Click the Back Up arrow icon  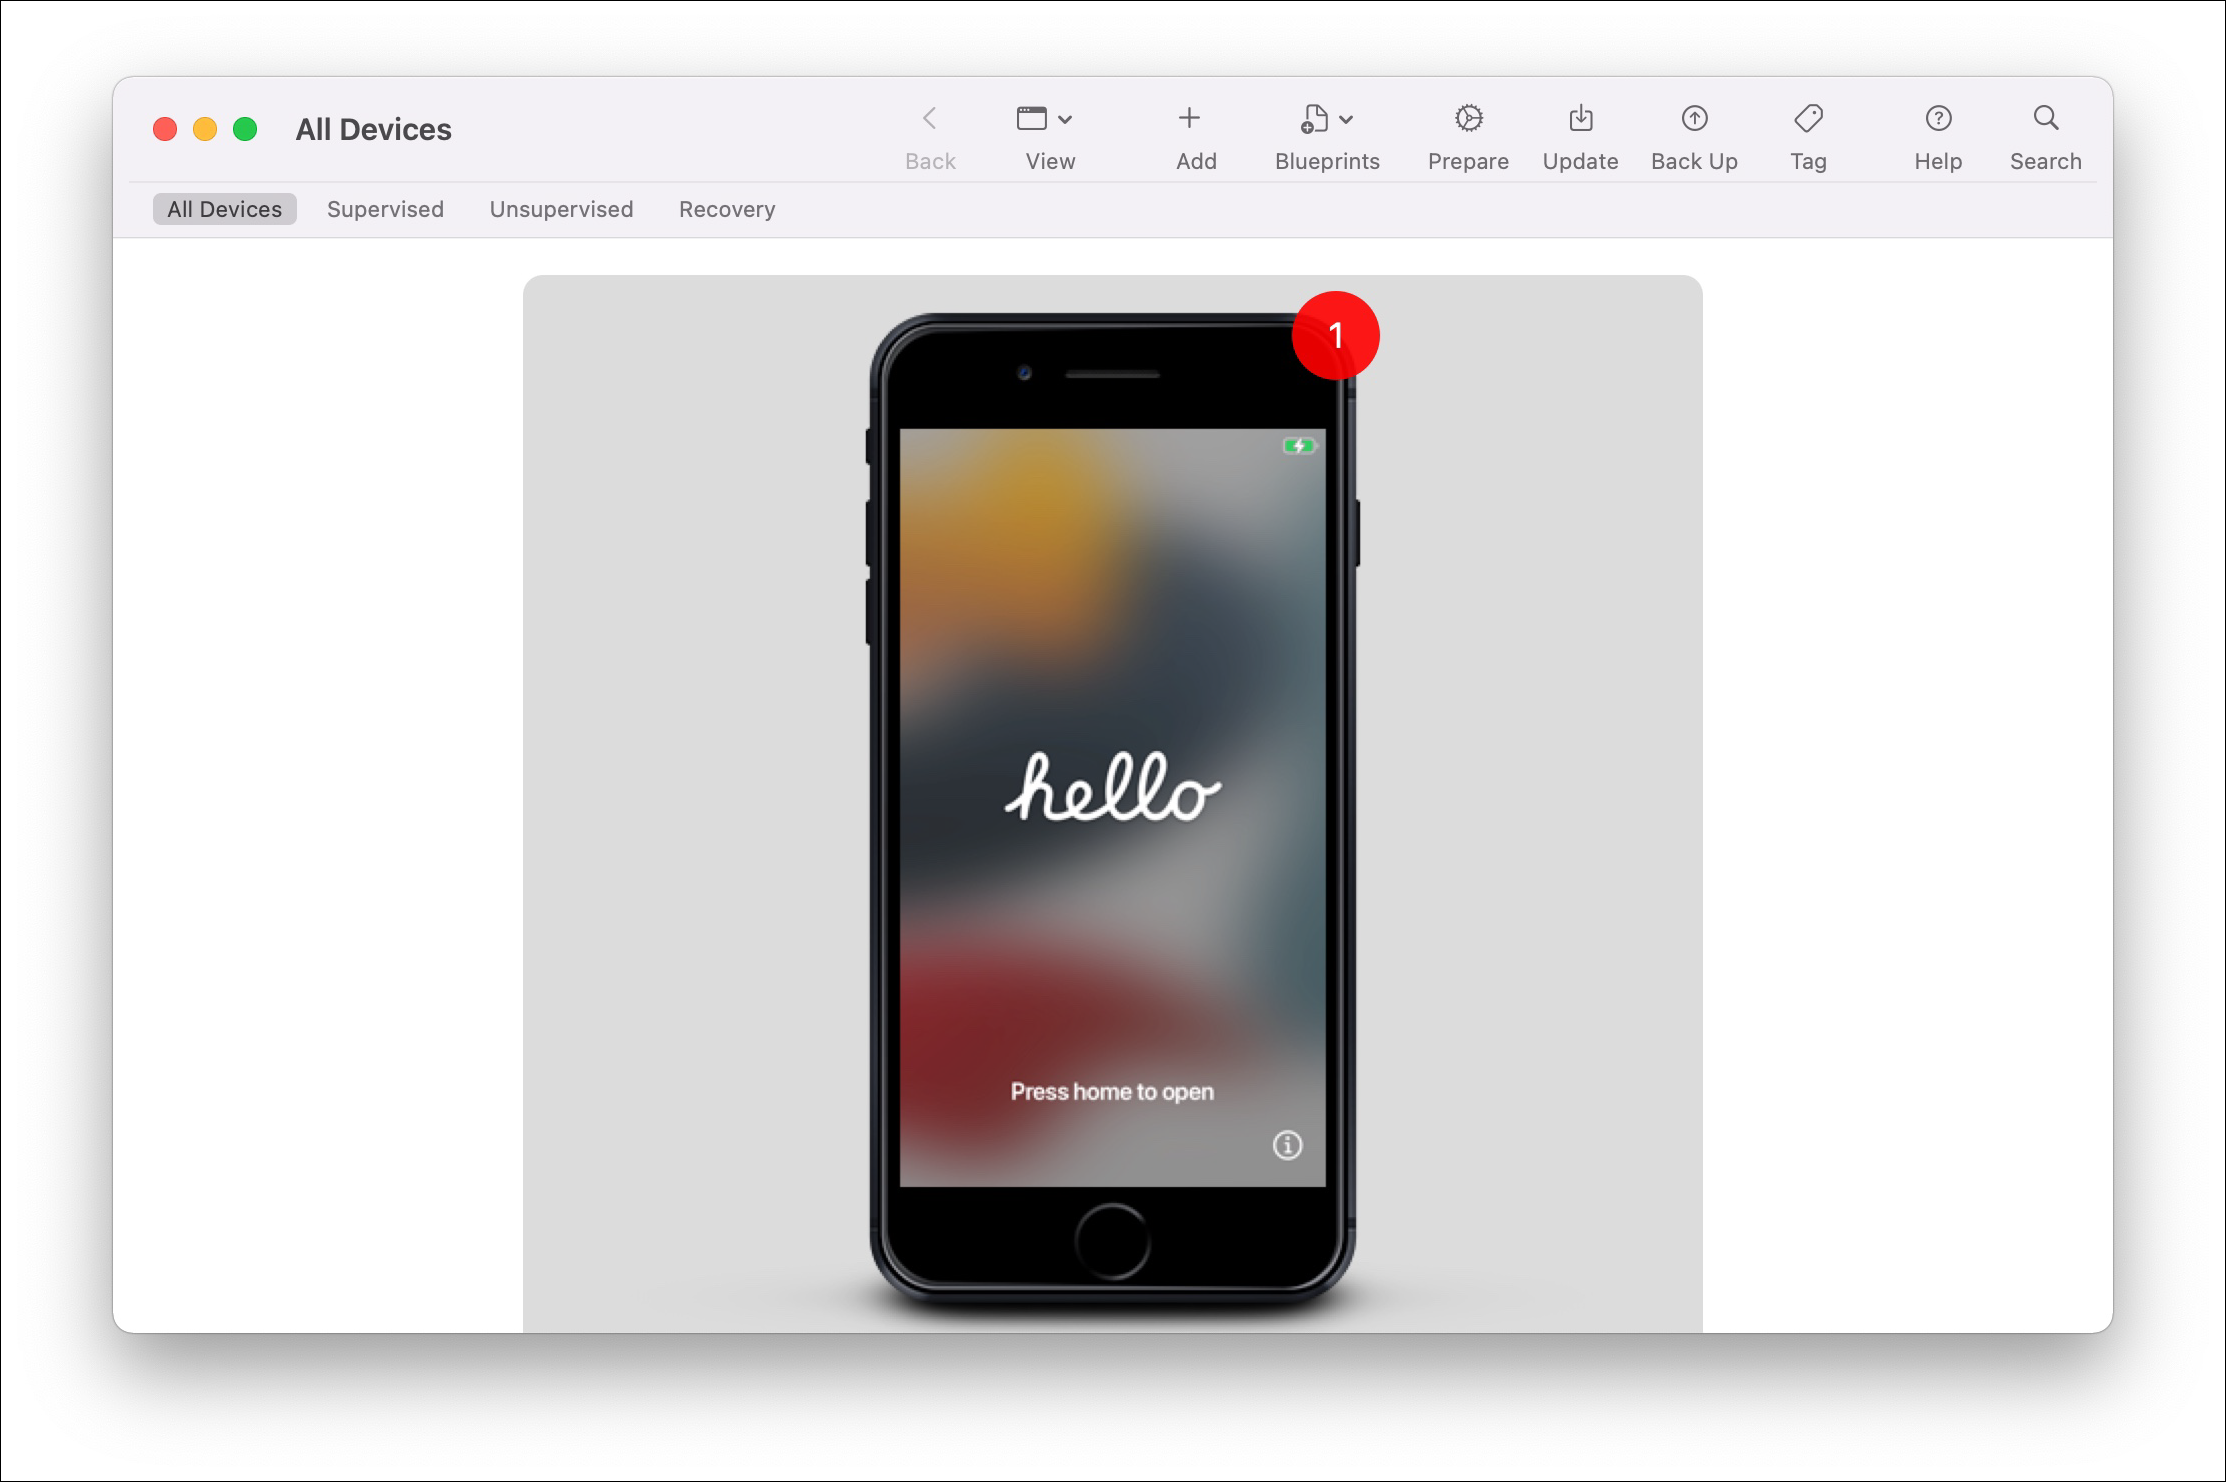coord(1694,118)
